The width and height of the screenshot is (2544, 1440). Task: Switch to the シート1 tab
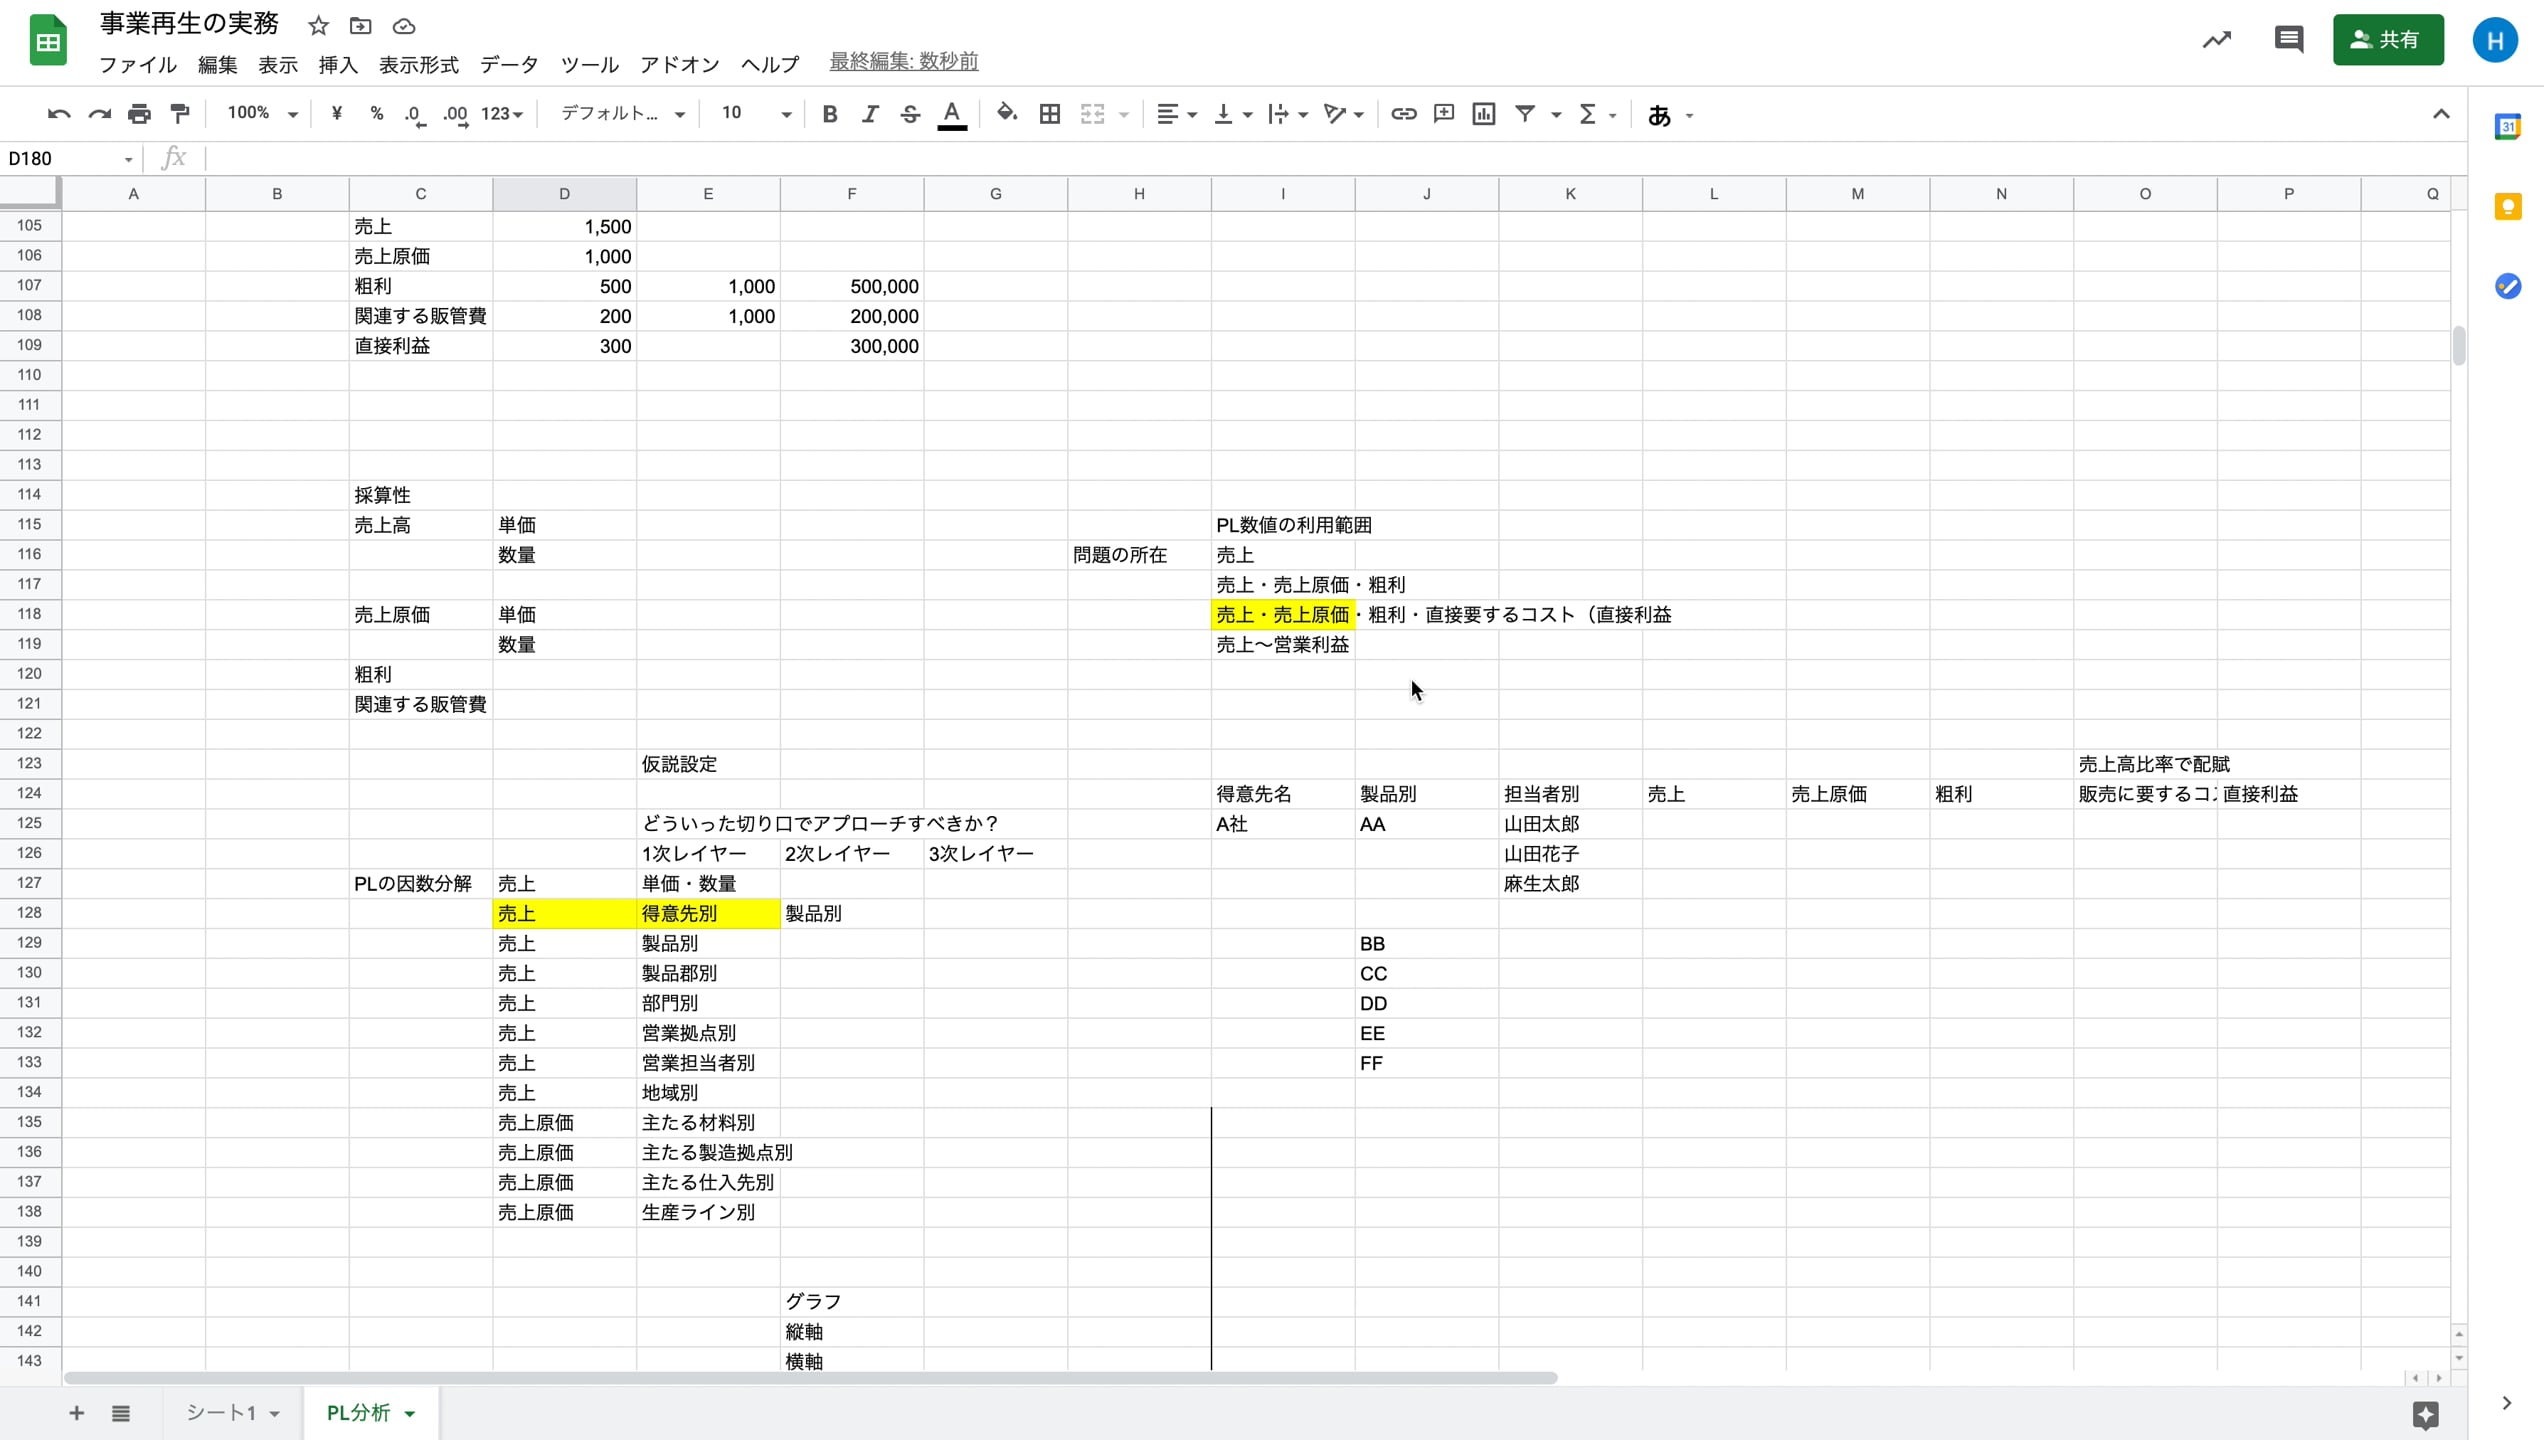(221, 1412)
